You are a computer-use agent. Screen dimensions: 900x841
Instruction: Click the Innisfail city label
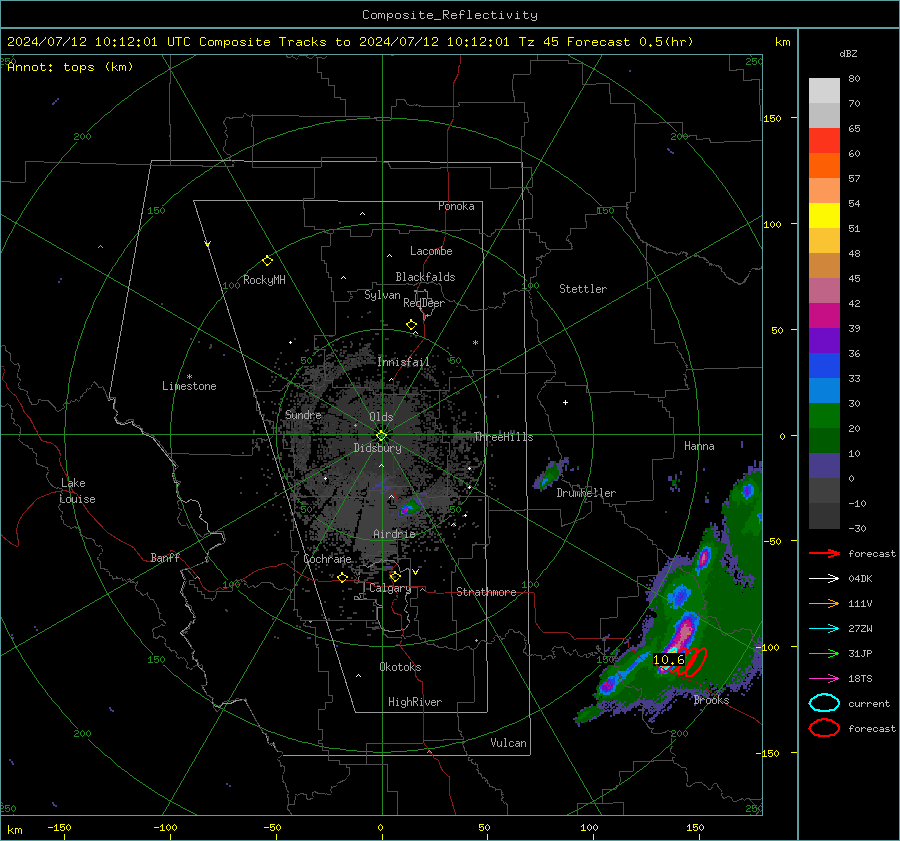pos(404,362)
